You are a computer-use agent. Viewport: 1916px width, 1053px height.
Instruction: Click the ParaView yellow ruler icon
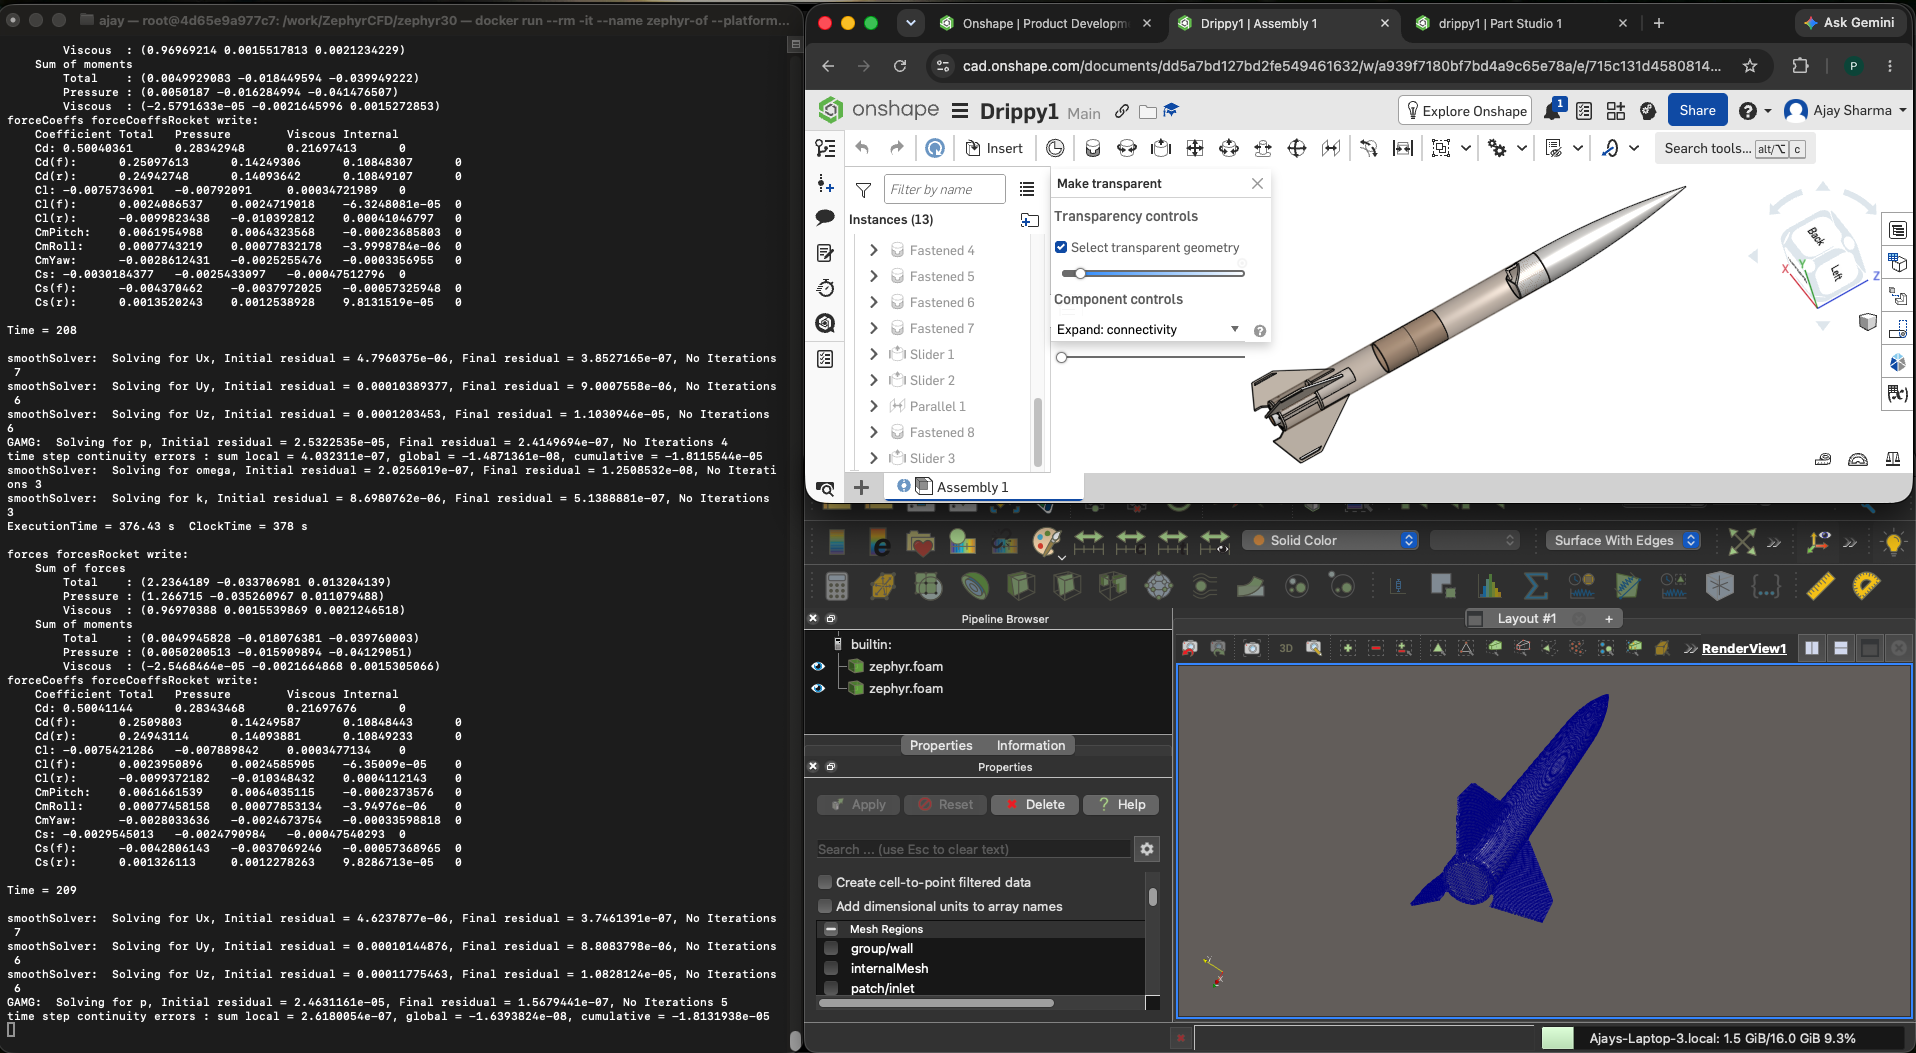tap(1820, 586)
